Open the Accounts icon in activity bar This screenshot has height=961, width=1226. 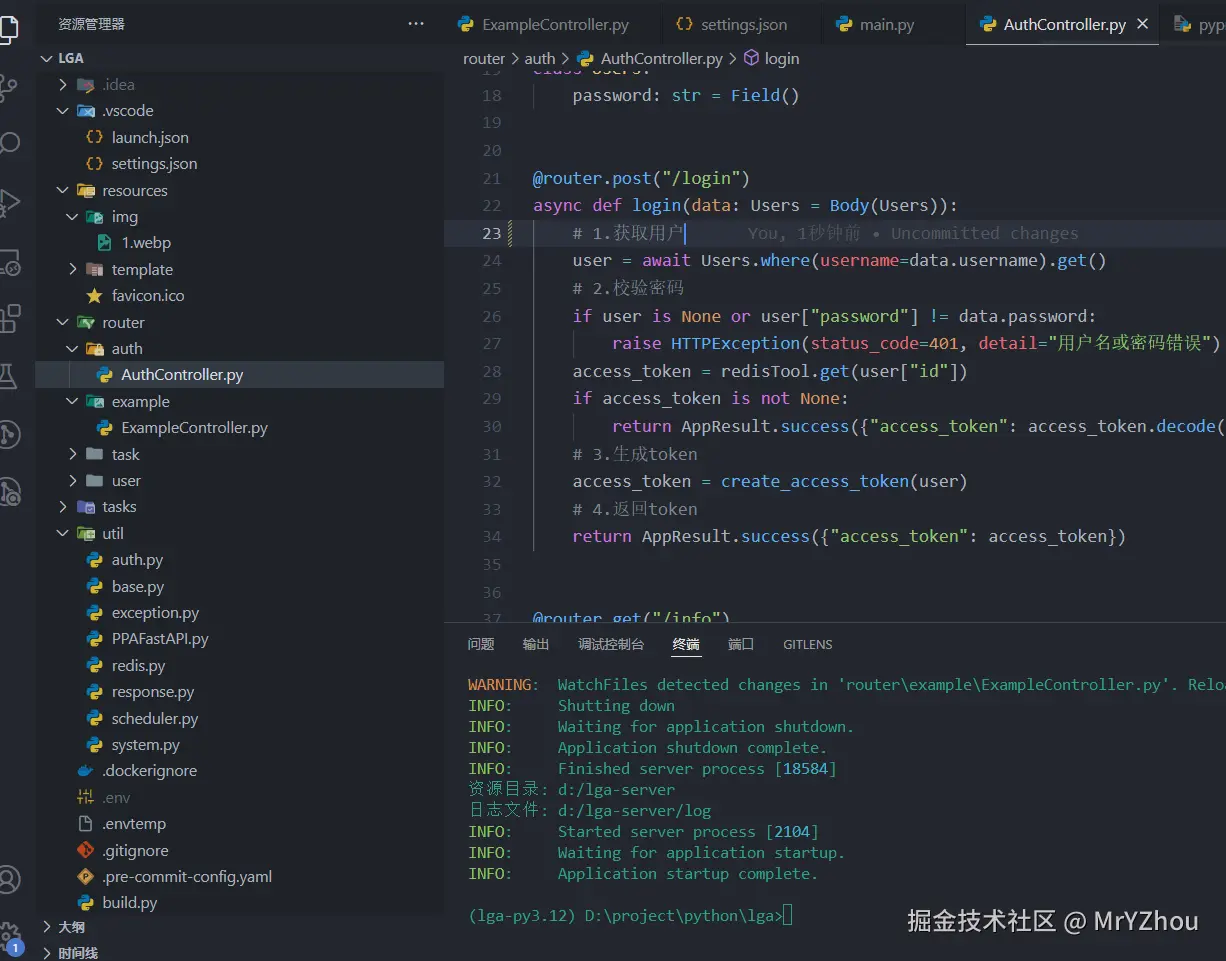8,879
